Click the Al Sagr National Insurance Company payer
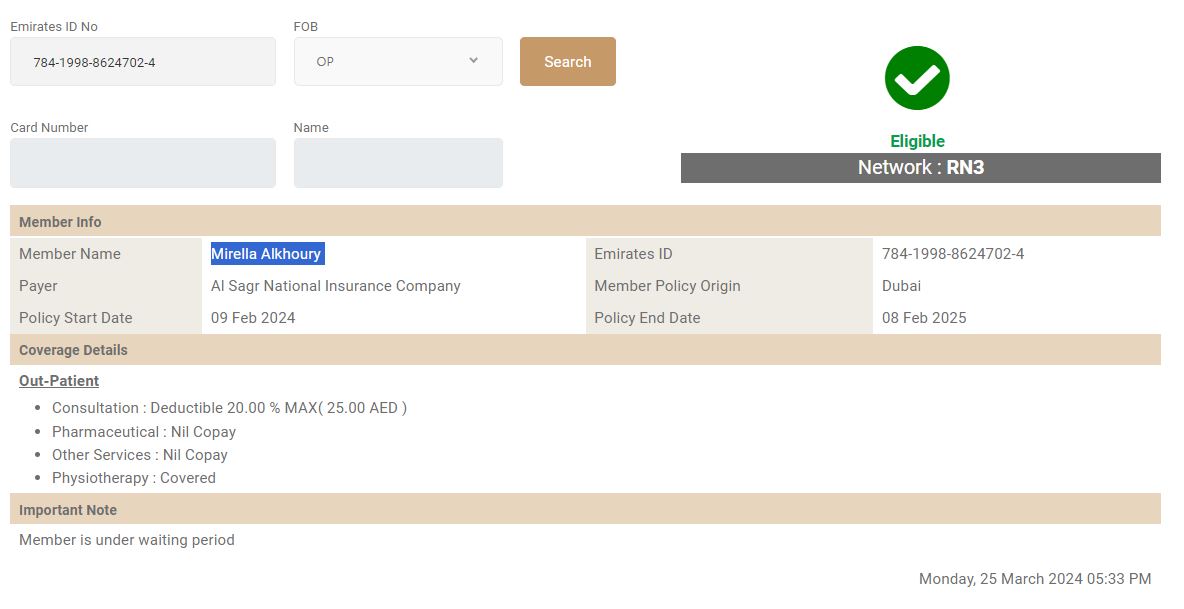The height and width of the screenshot is (609, 1184). [335, 286]
